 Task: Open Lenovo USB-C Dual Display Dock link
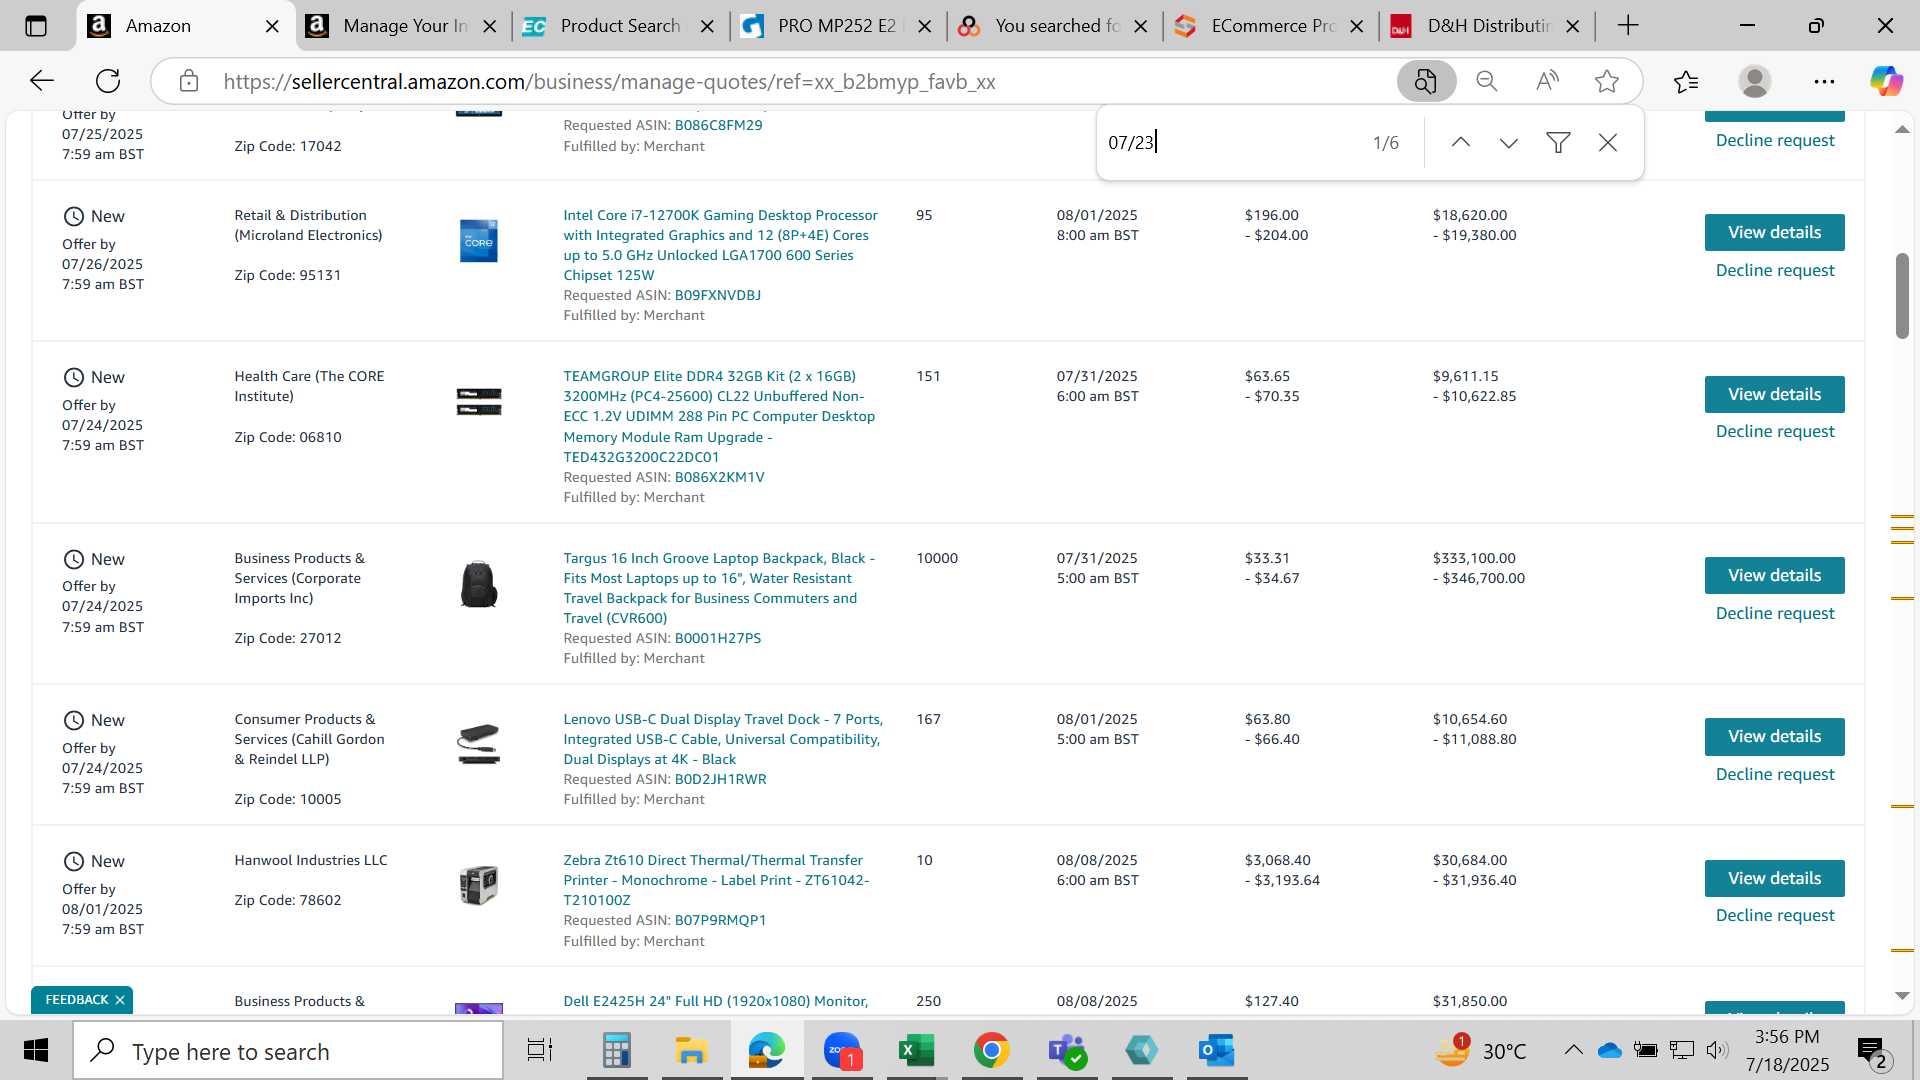pos(722,739)
